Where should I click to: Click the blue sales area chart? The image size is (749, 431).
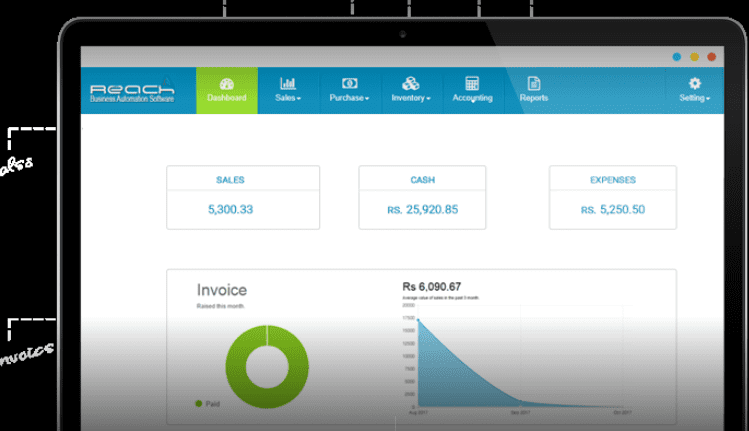[x=449, y=382]
